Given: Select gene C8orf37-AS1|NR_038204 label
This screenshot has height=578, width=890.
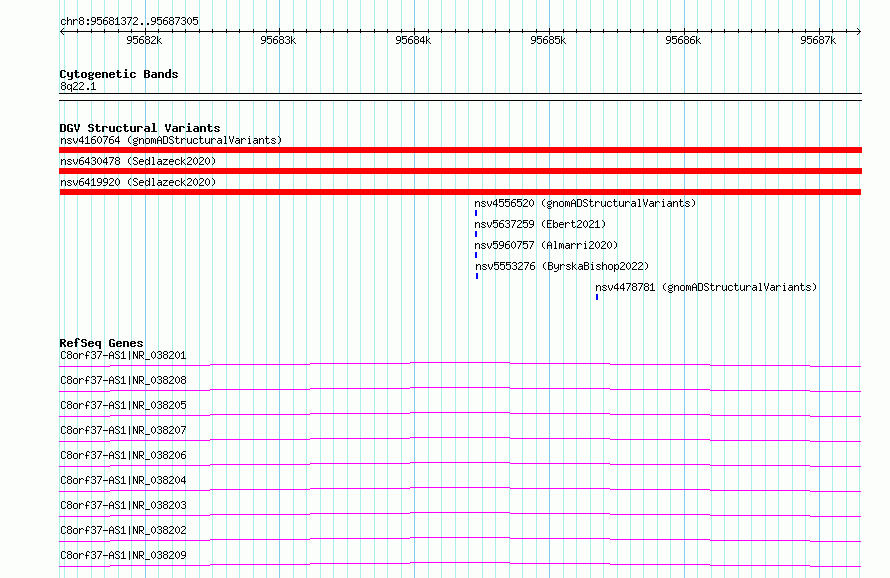Looking at the screenshot, I should click(x=123, y=480).
